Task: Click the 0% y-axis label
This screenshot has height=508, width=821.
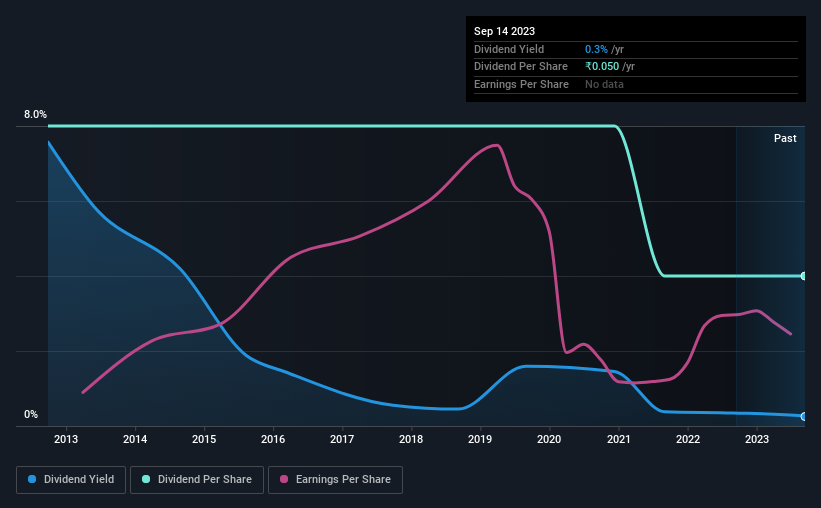Action: [x=31, y=414]
